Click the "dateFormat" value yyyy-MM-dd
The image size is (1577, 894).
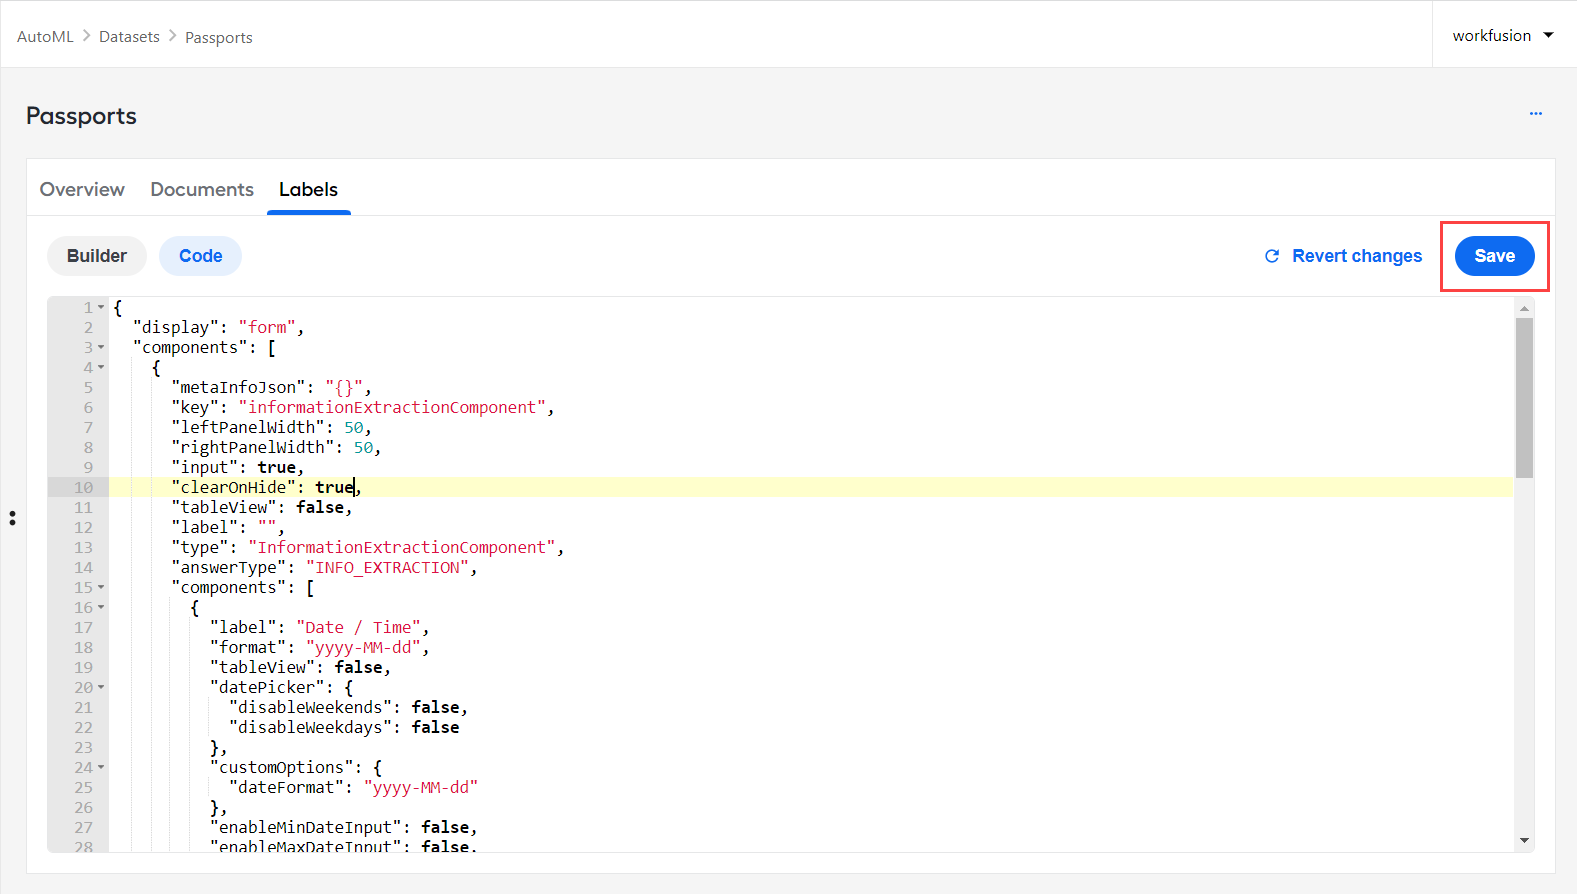coord(420,787)
